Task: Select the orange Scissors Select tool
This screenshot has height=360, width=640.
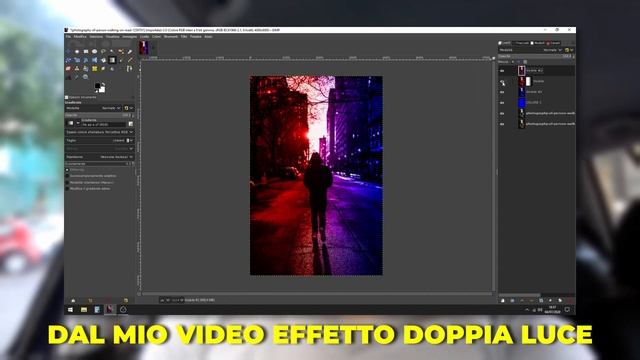Action: (121, 51)
